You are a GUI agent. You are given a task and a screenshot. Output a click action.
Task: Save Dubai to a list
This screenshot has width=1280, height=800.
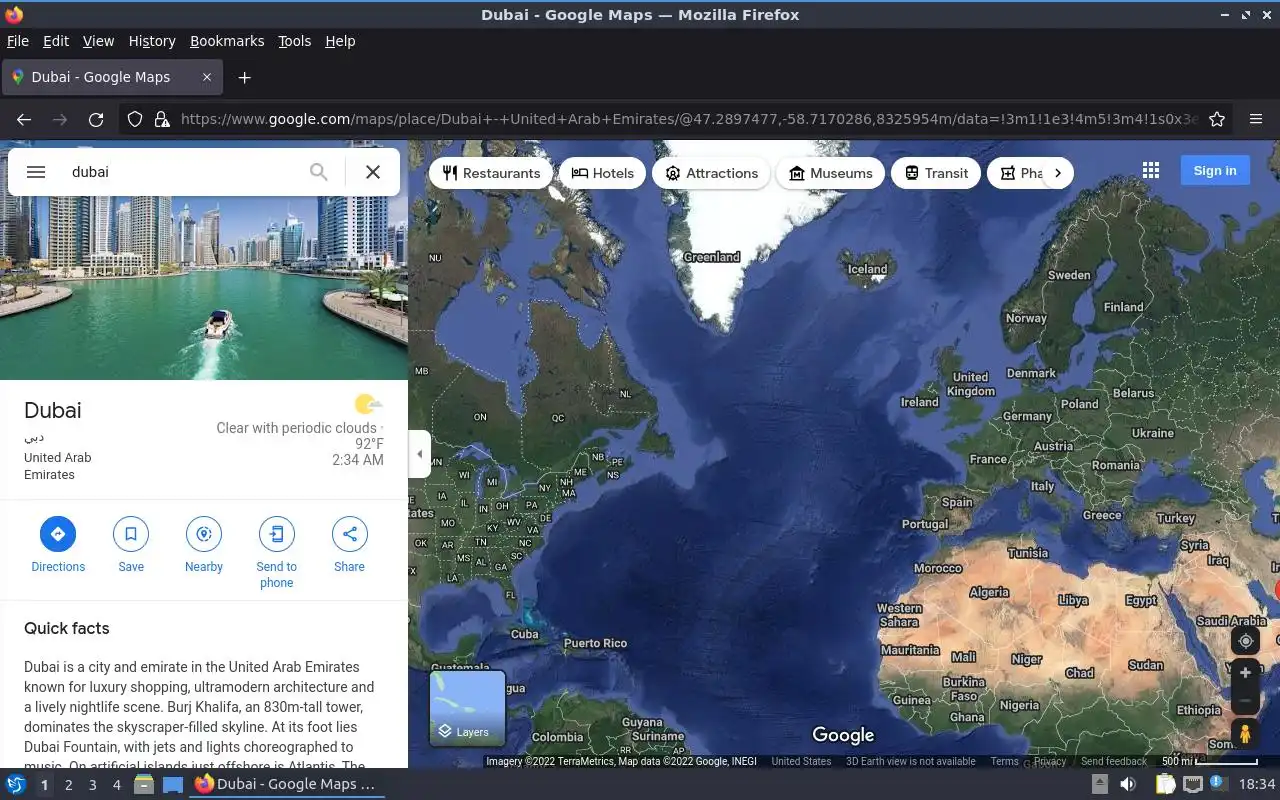click(131, 544)
